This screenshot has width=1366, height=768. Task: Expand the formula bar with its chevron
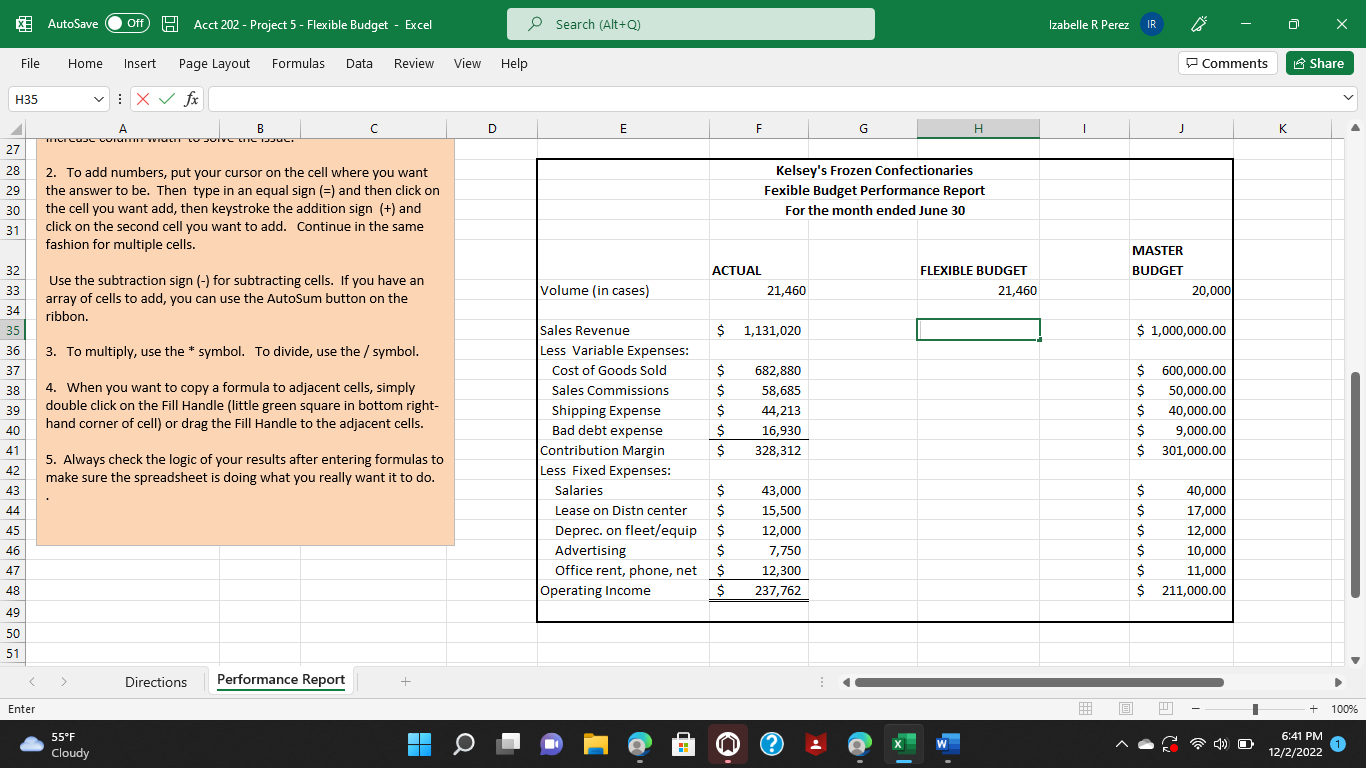(1350, 97)
